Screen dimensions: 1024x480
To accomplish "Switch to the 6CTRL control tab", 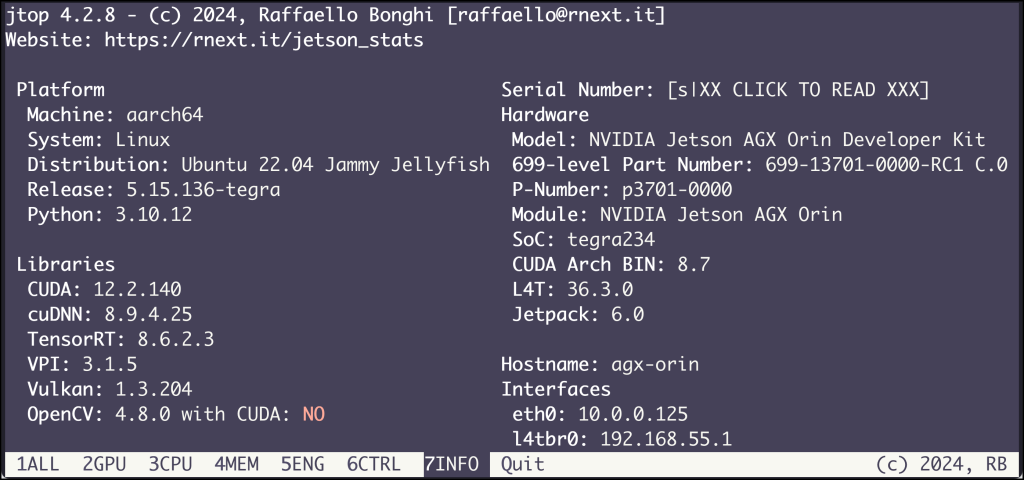I will tap(374, 464).
